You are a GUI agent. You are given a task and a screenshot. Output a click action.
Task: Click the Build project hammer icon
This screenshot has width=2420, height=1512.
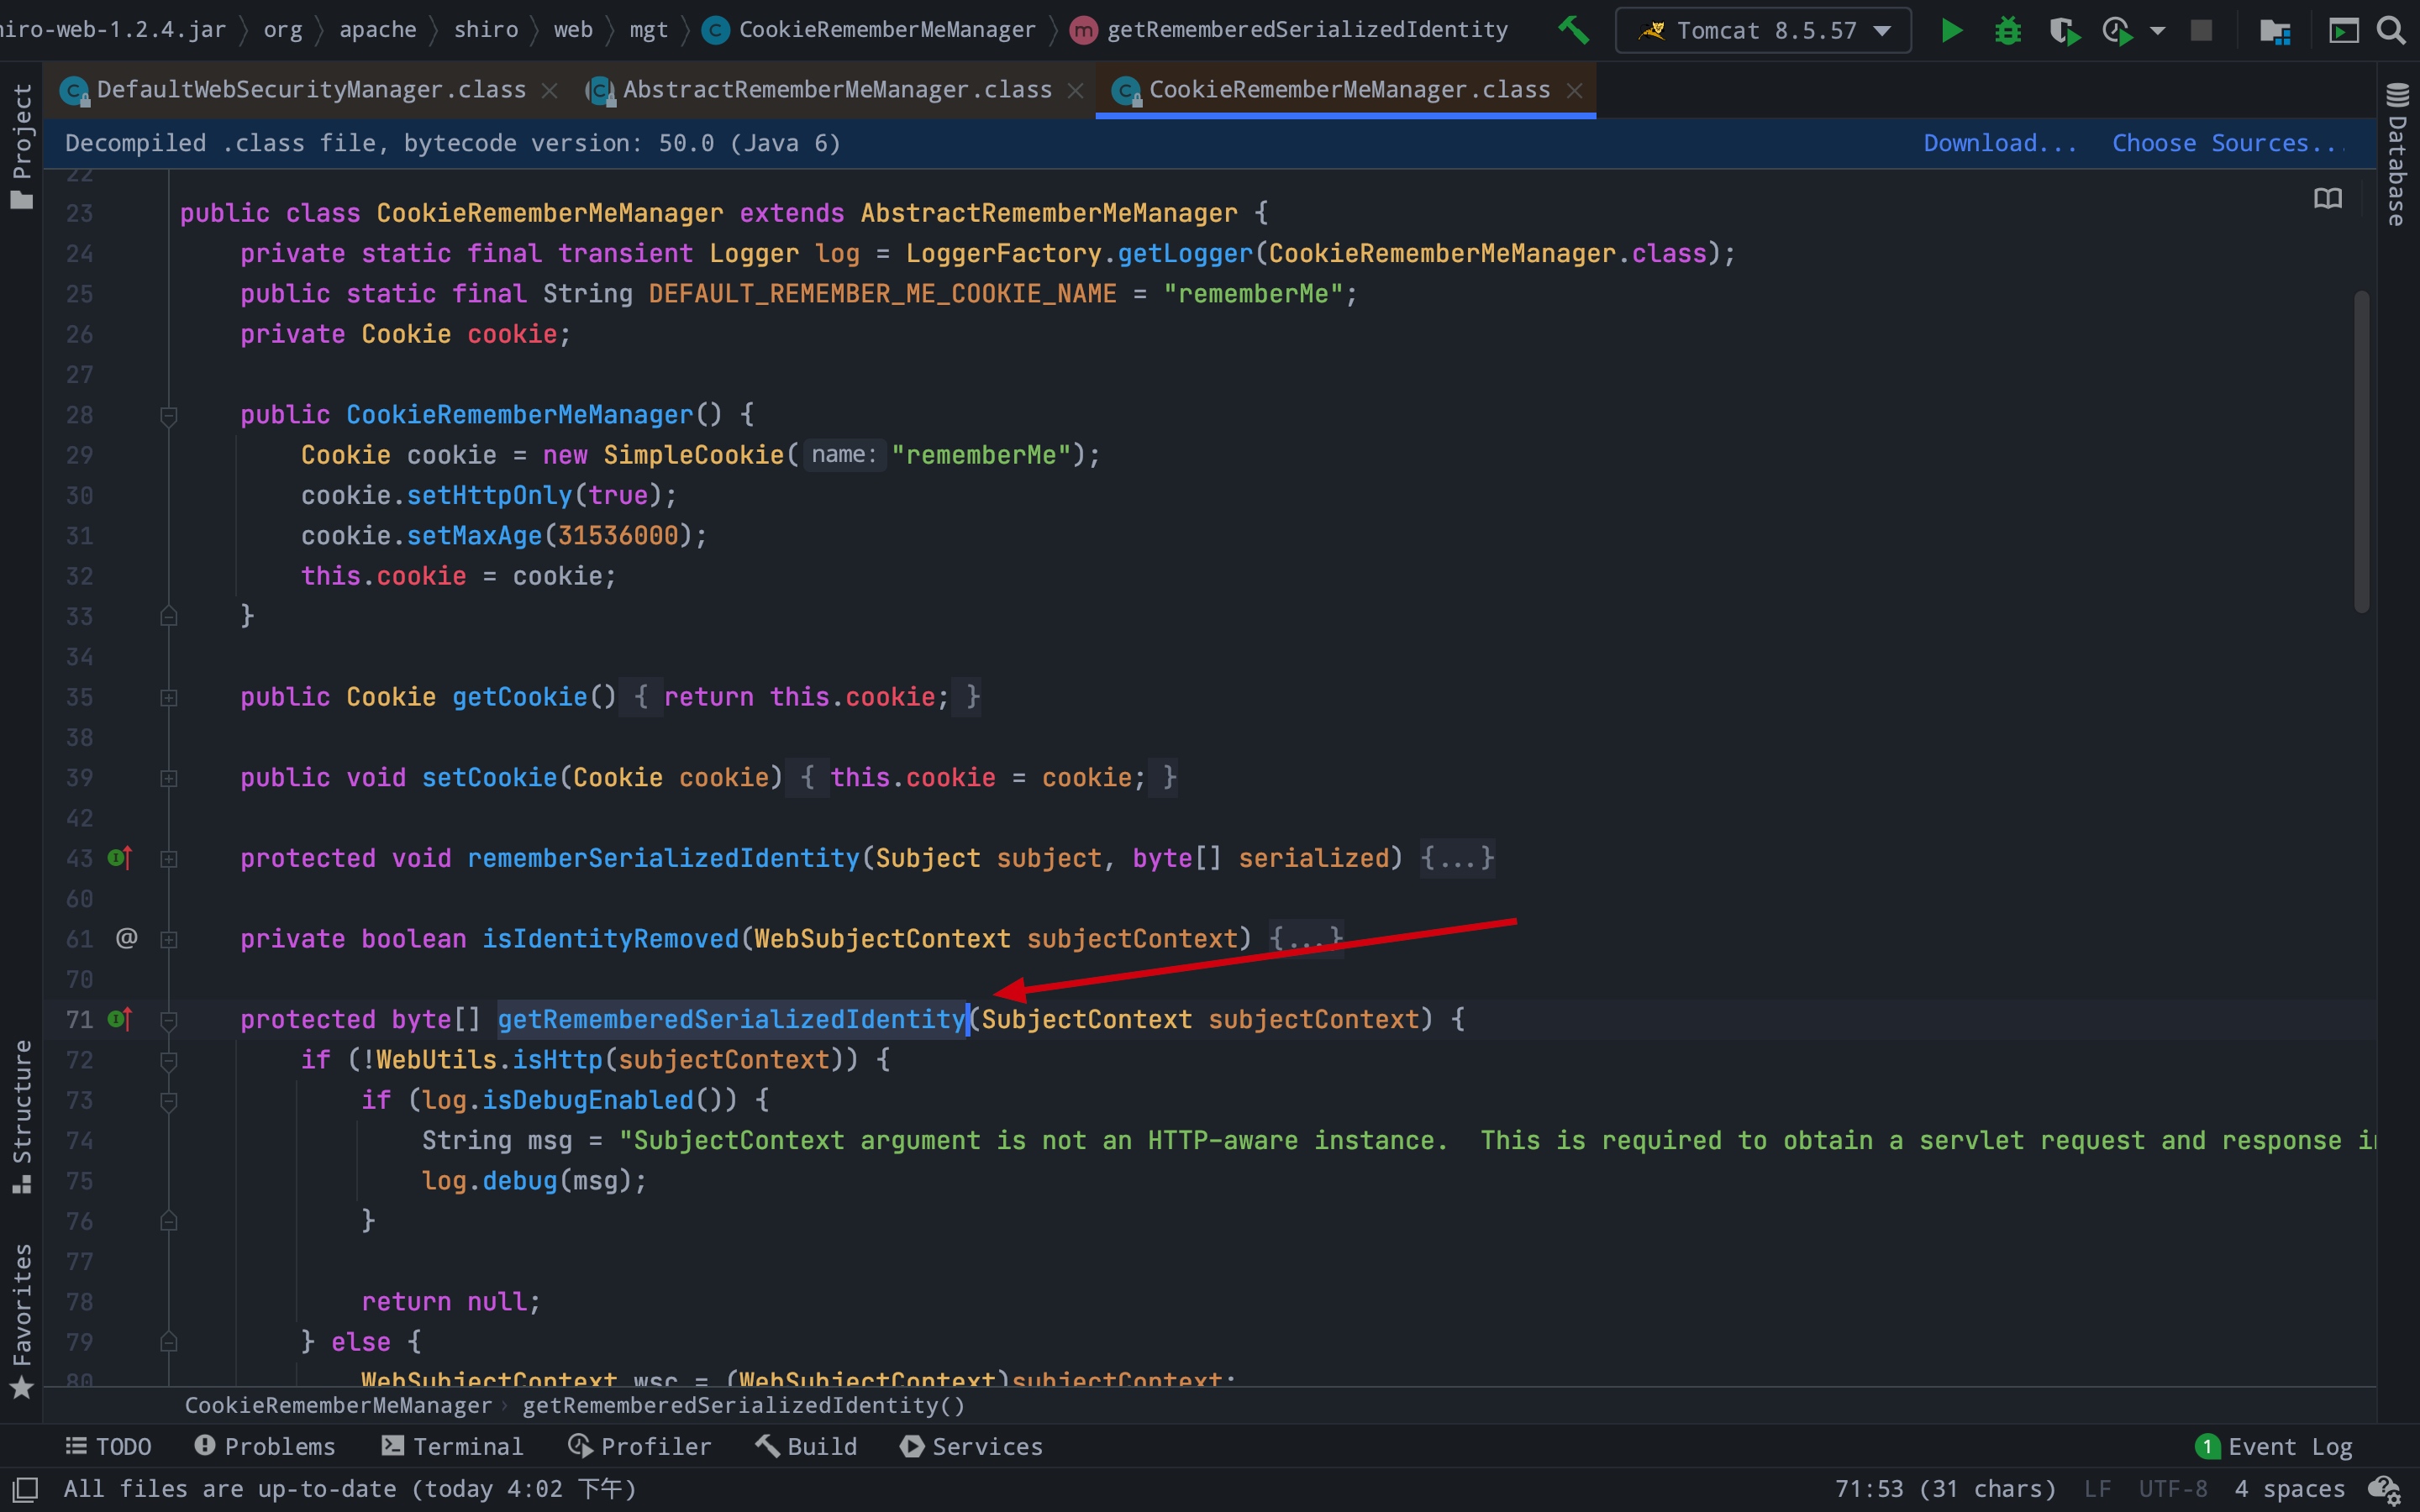click(x=1573, y=30)
